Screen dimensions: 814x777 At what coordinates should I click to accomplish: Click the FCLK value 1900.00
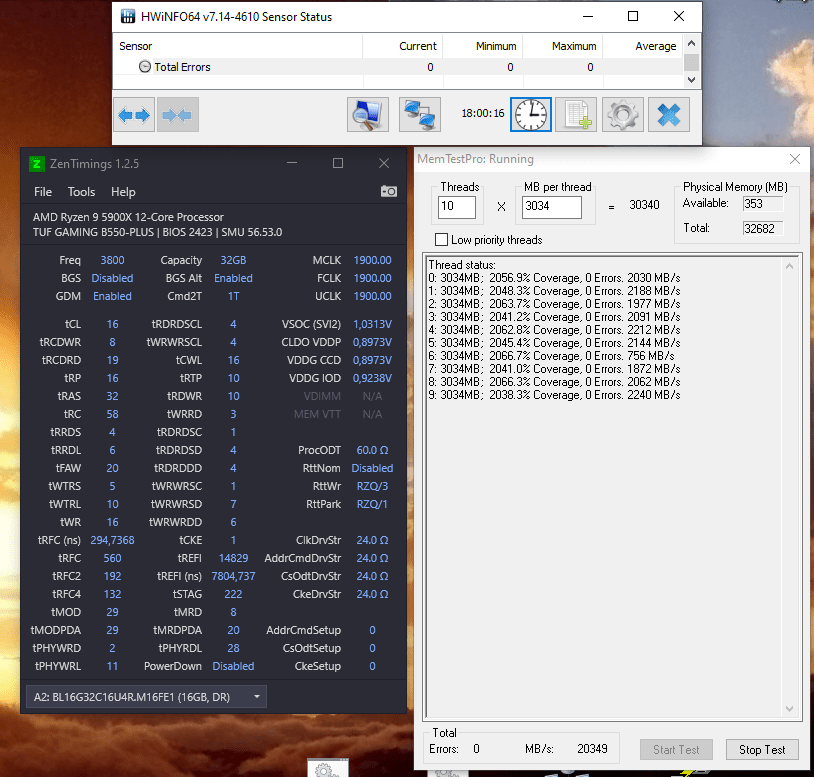pos(372,278)
